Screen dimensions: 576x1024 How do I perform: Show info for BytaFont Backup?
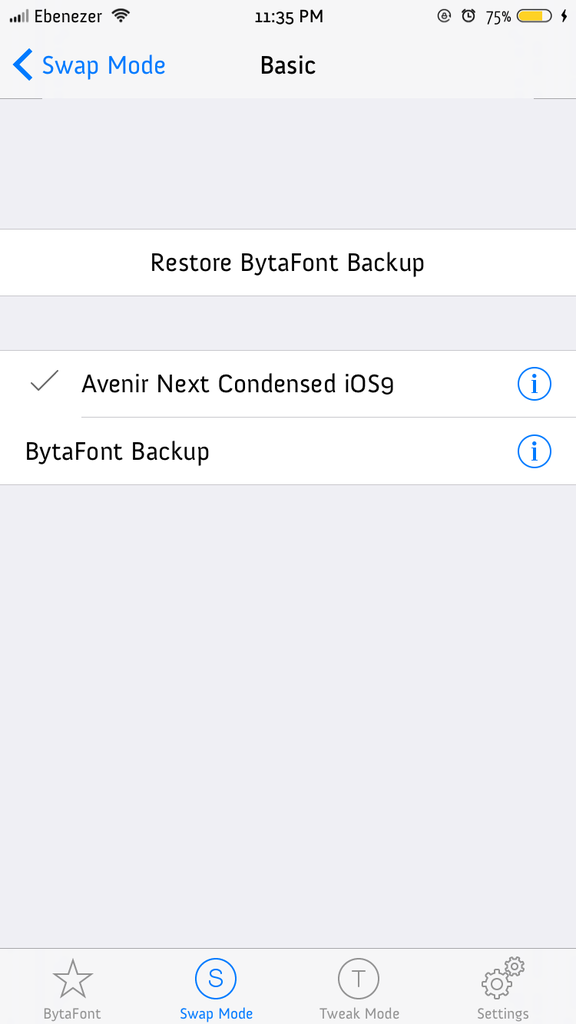(x=534, y=451)
